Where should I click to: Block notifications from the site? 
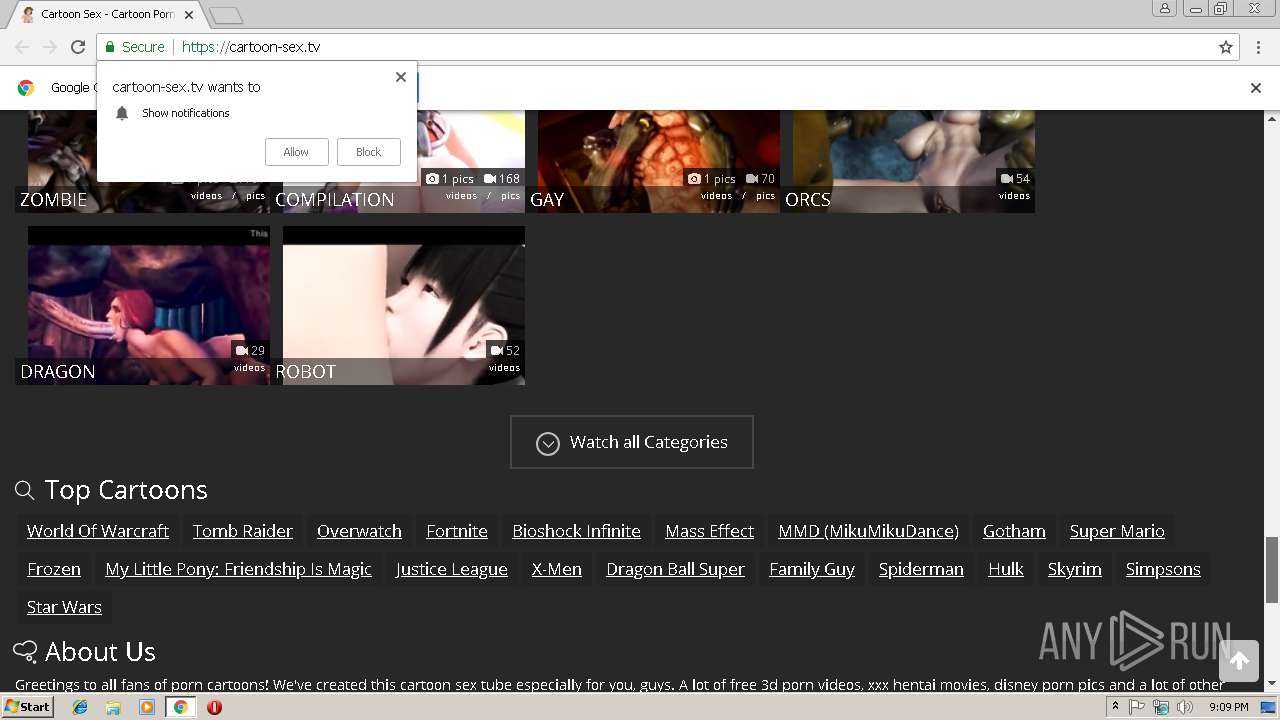368,152
